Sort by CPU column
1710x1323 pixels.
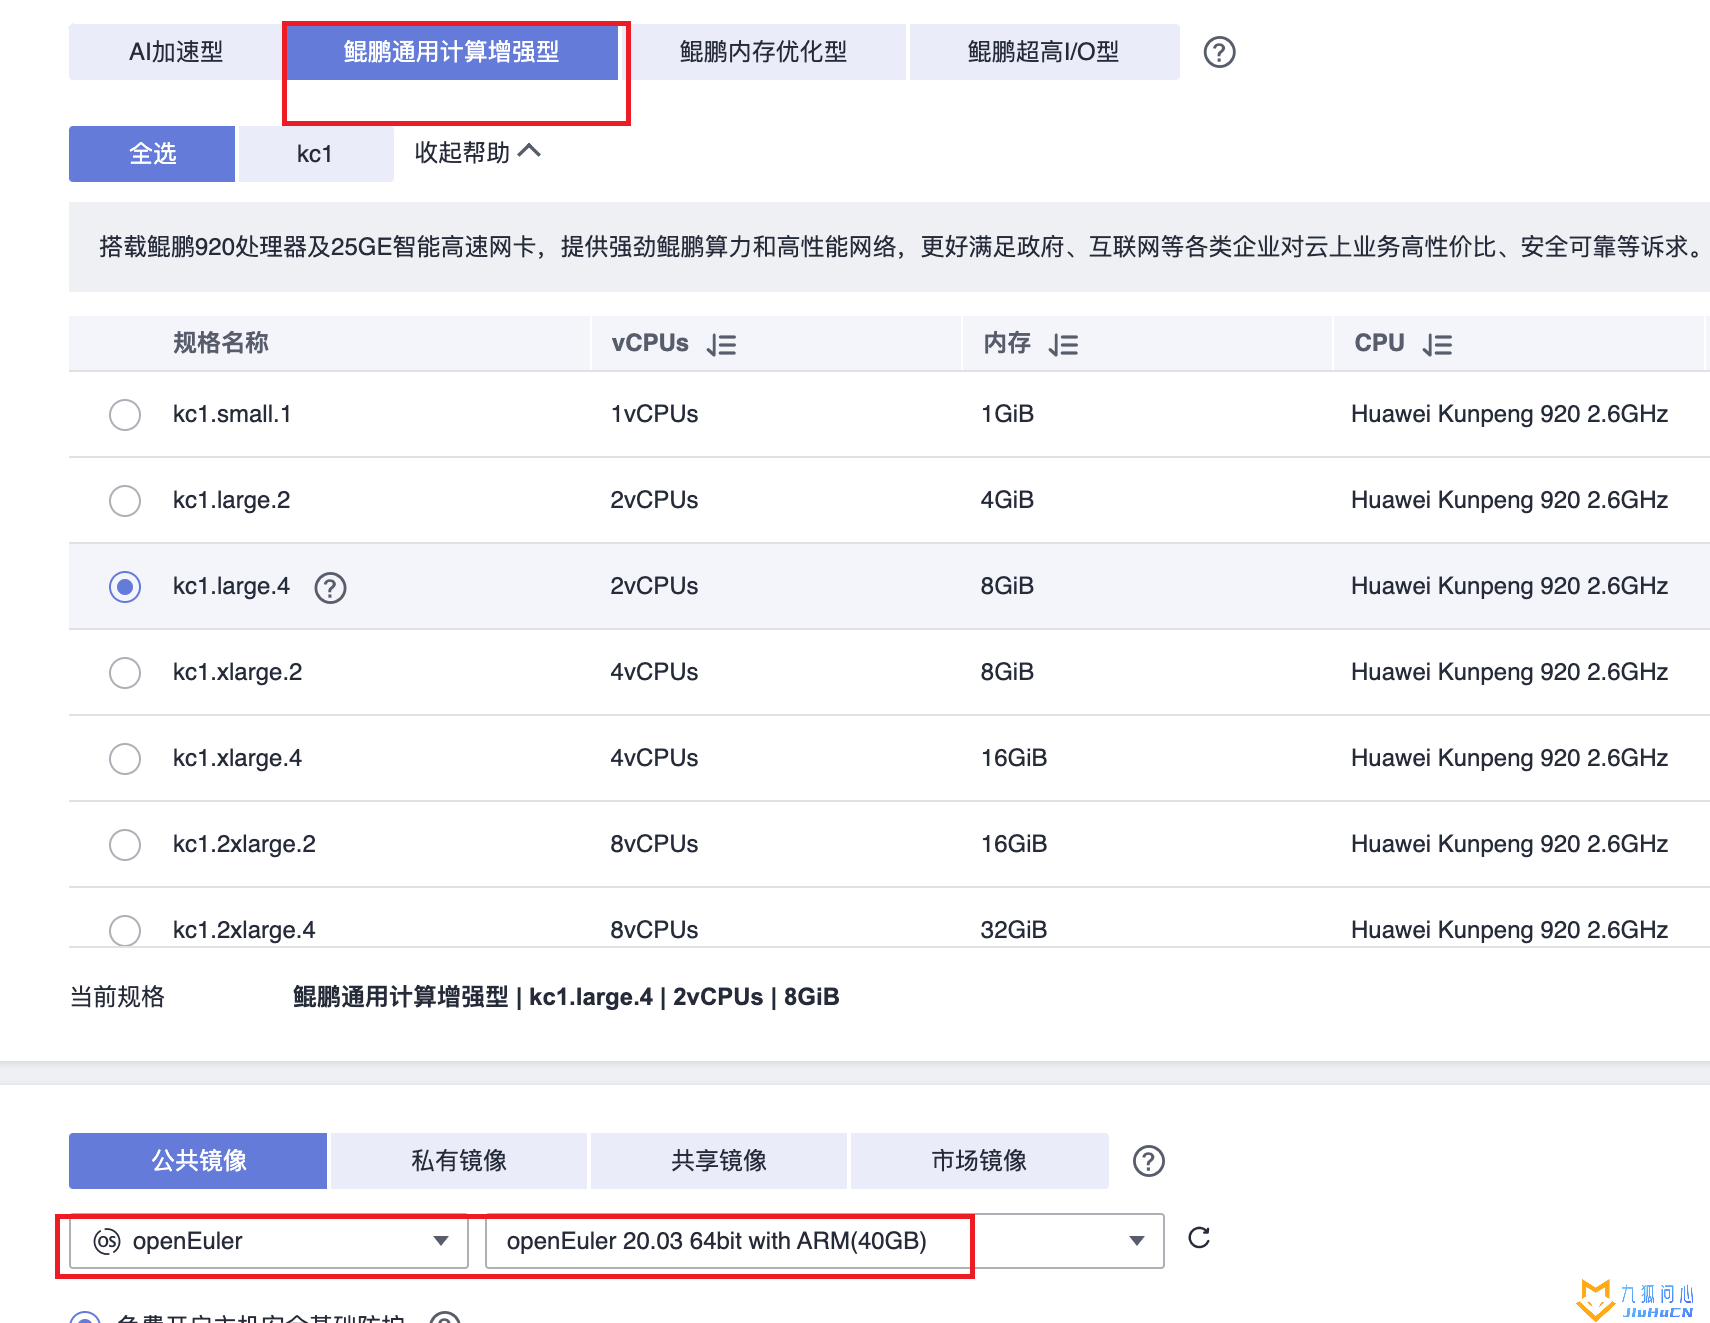click(1437, 345)
